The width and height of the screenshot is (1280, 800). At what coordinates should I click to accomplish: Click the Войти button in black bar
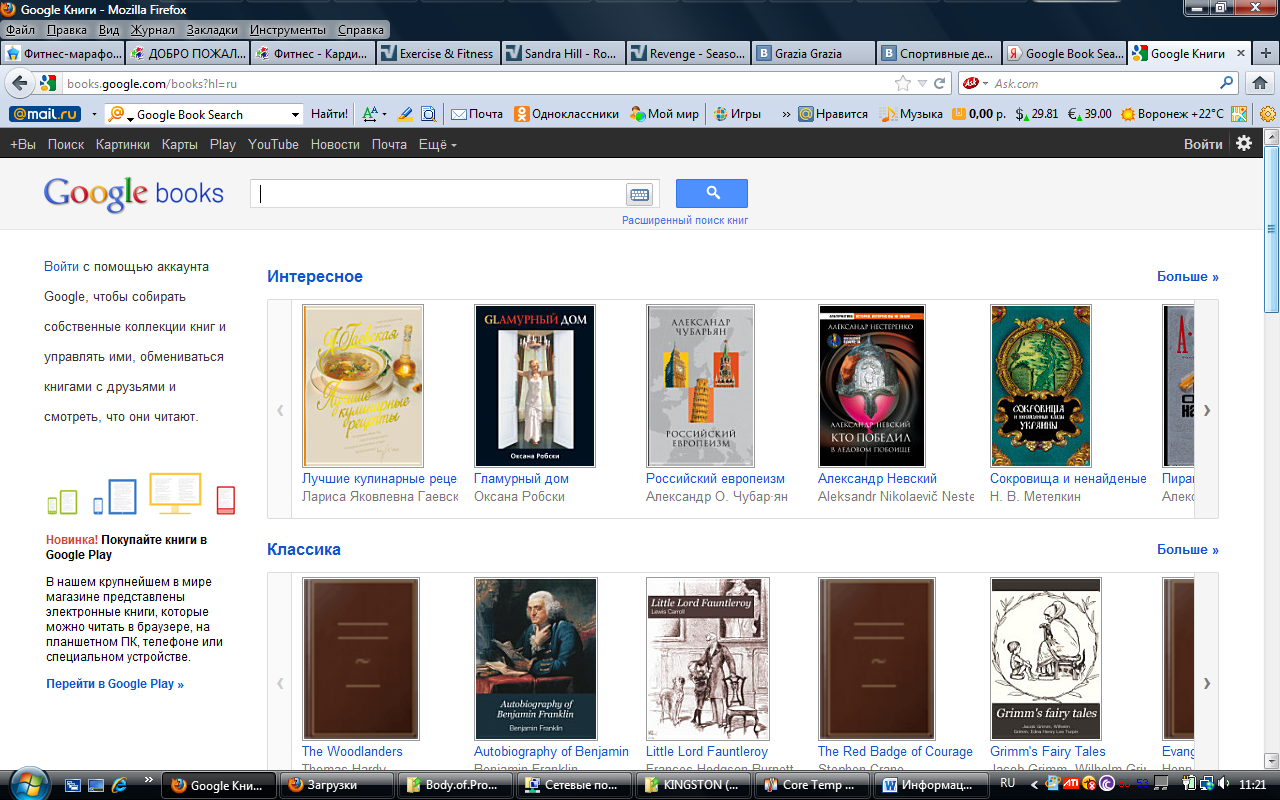tap(1203, 144)
